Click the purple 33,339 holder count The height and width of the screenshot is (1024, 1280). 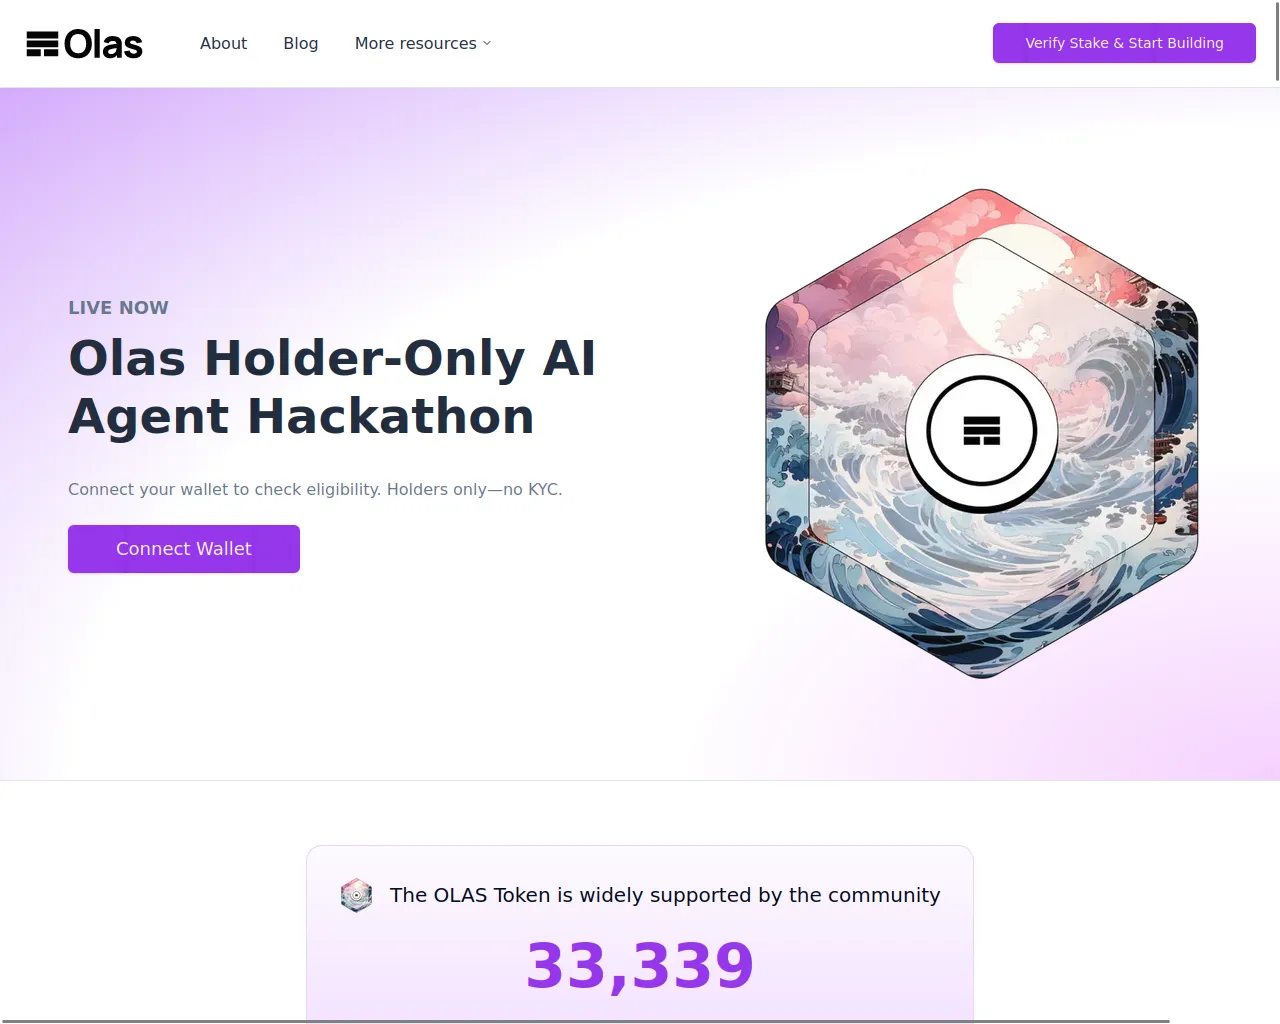coord(640,966)
